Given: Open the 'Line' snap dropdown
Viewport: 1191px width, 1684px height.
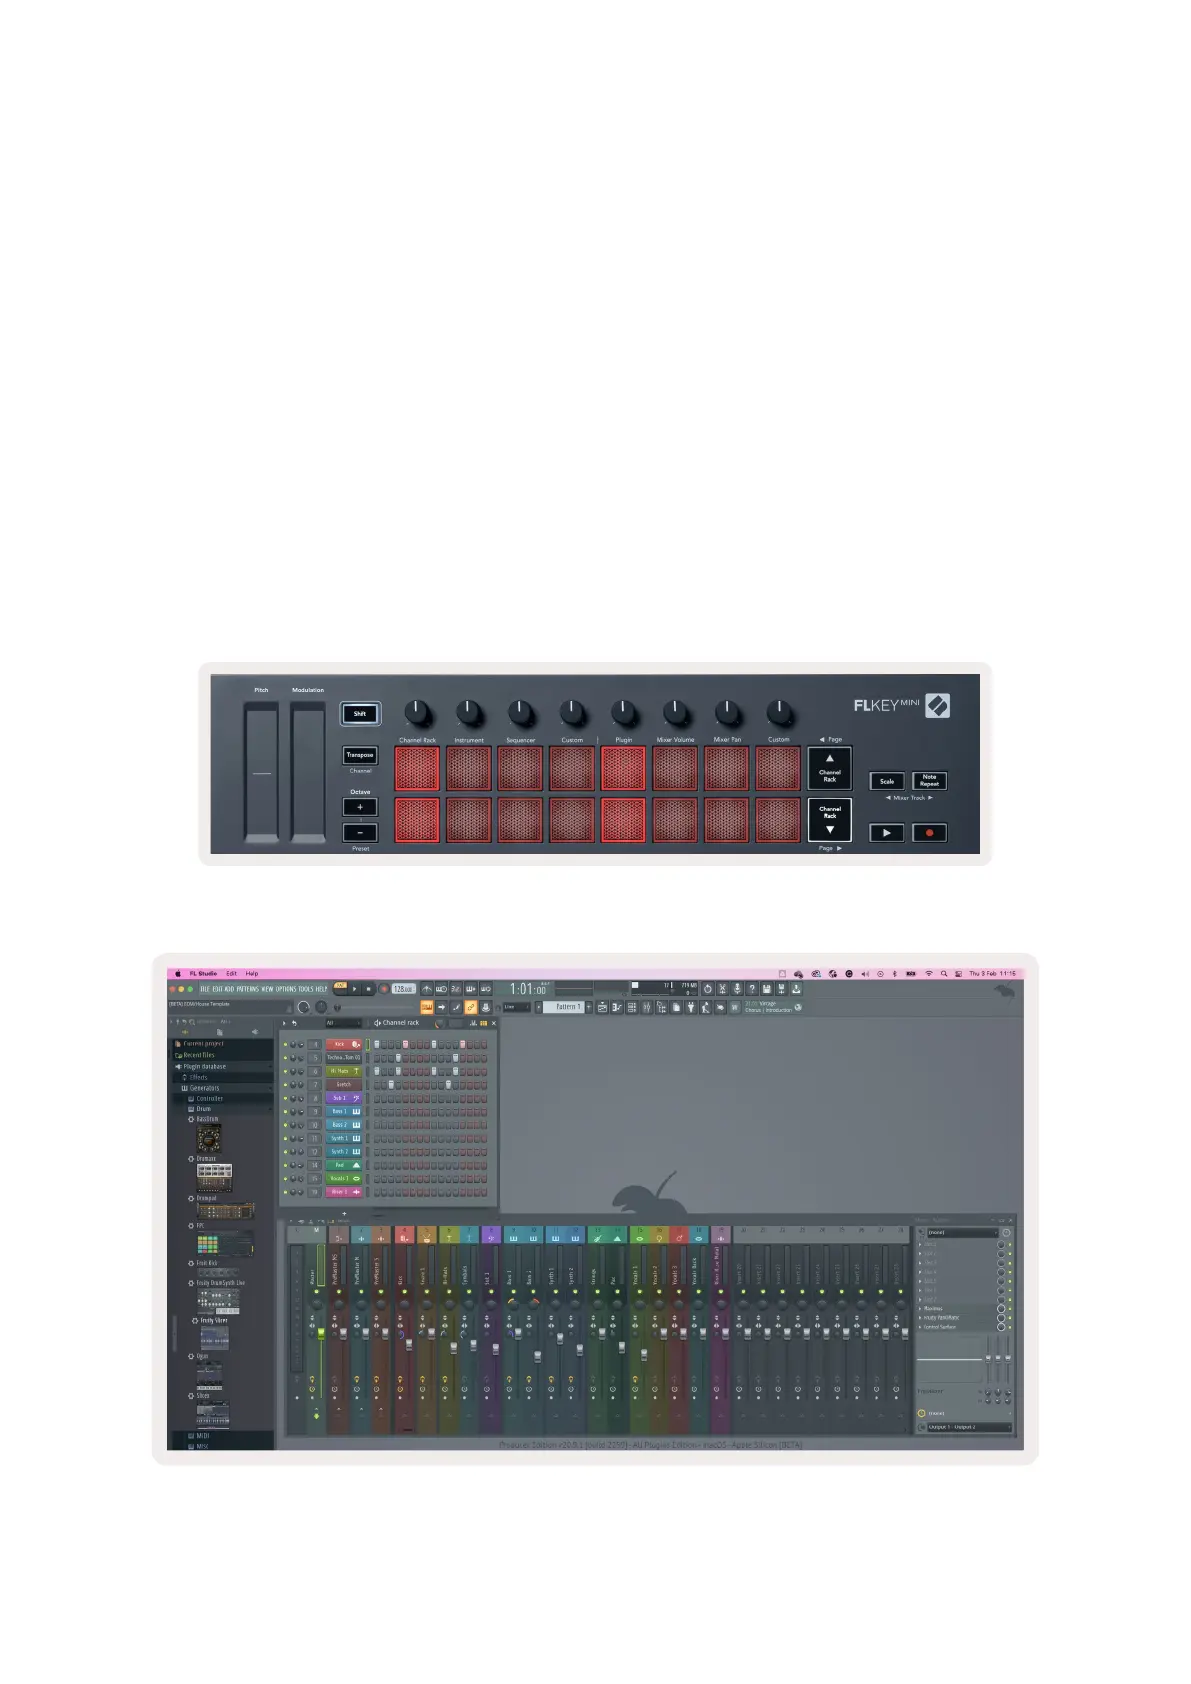Looking at the screenshot, I should 516,1007.
